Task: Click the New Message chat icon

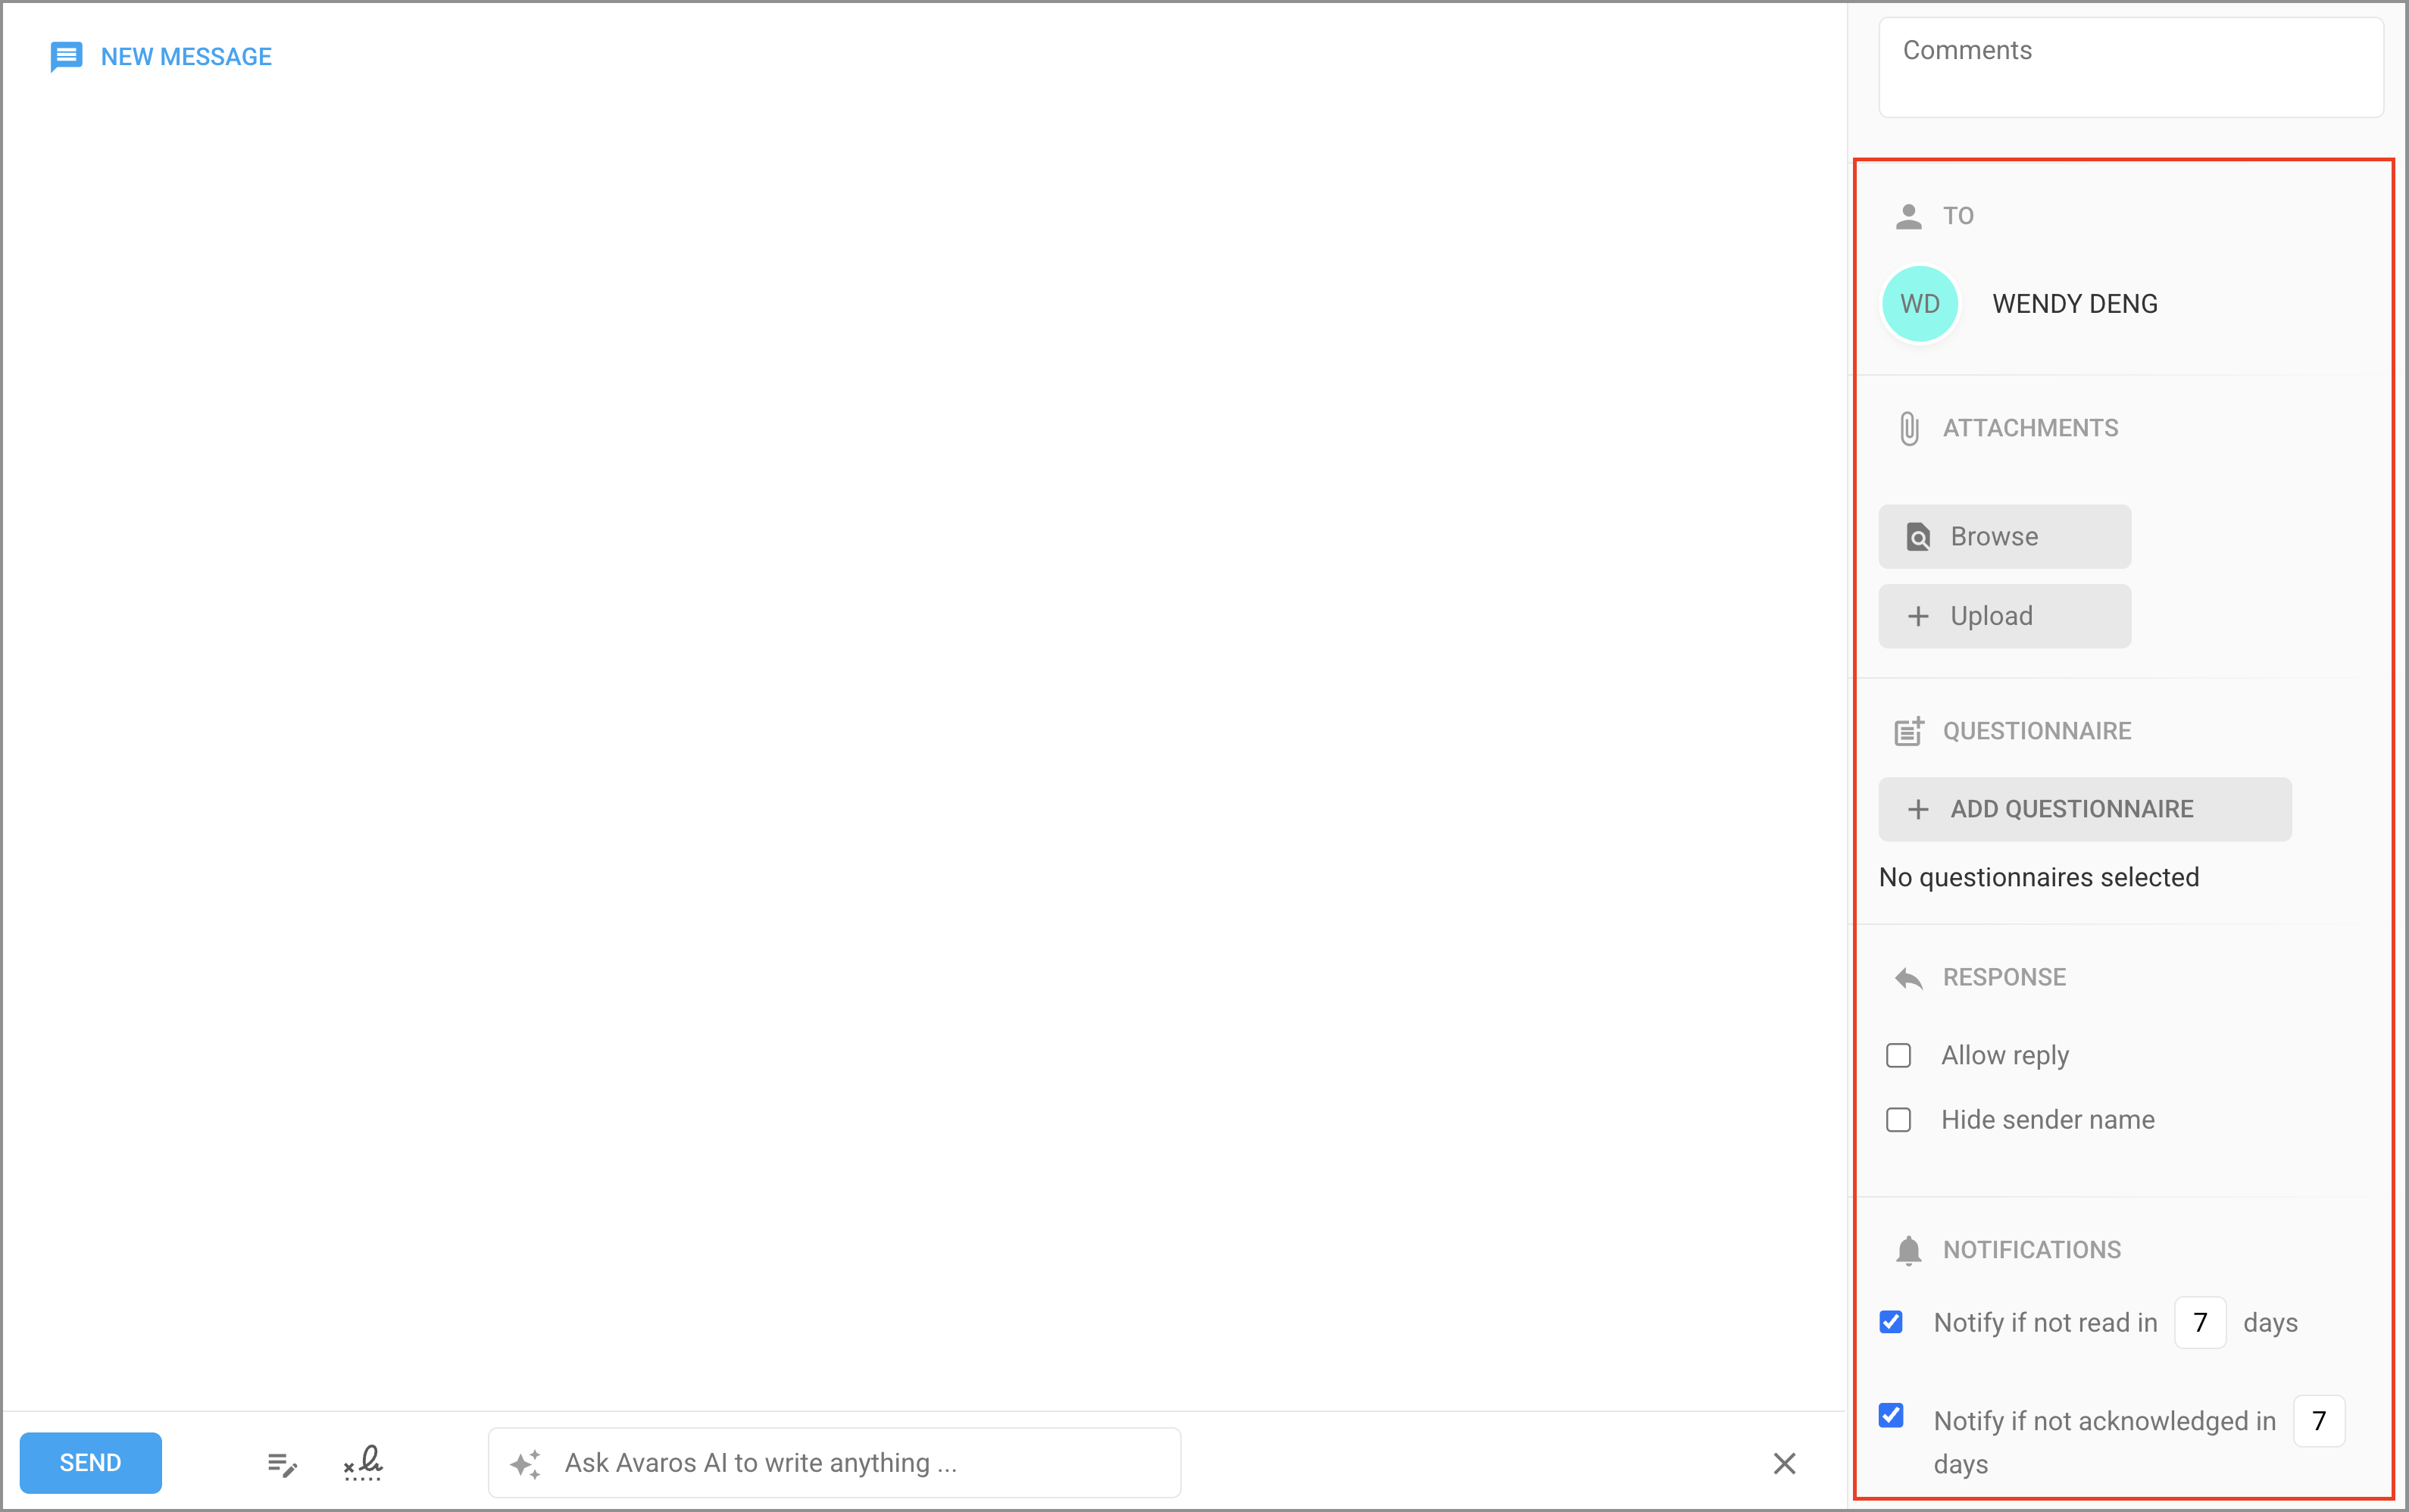Action: [66, 57]
